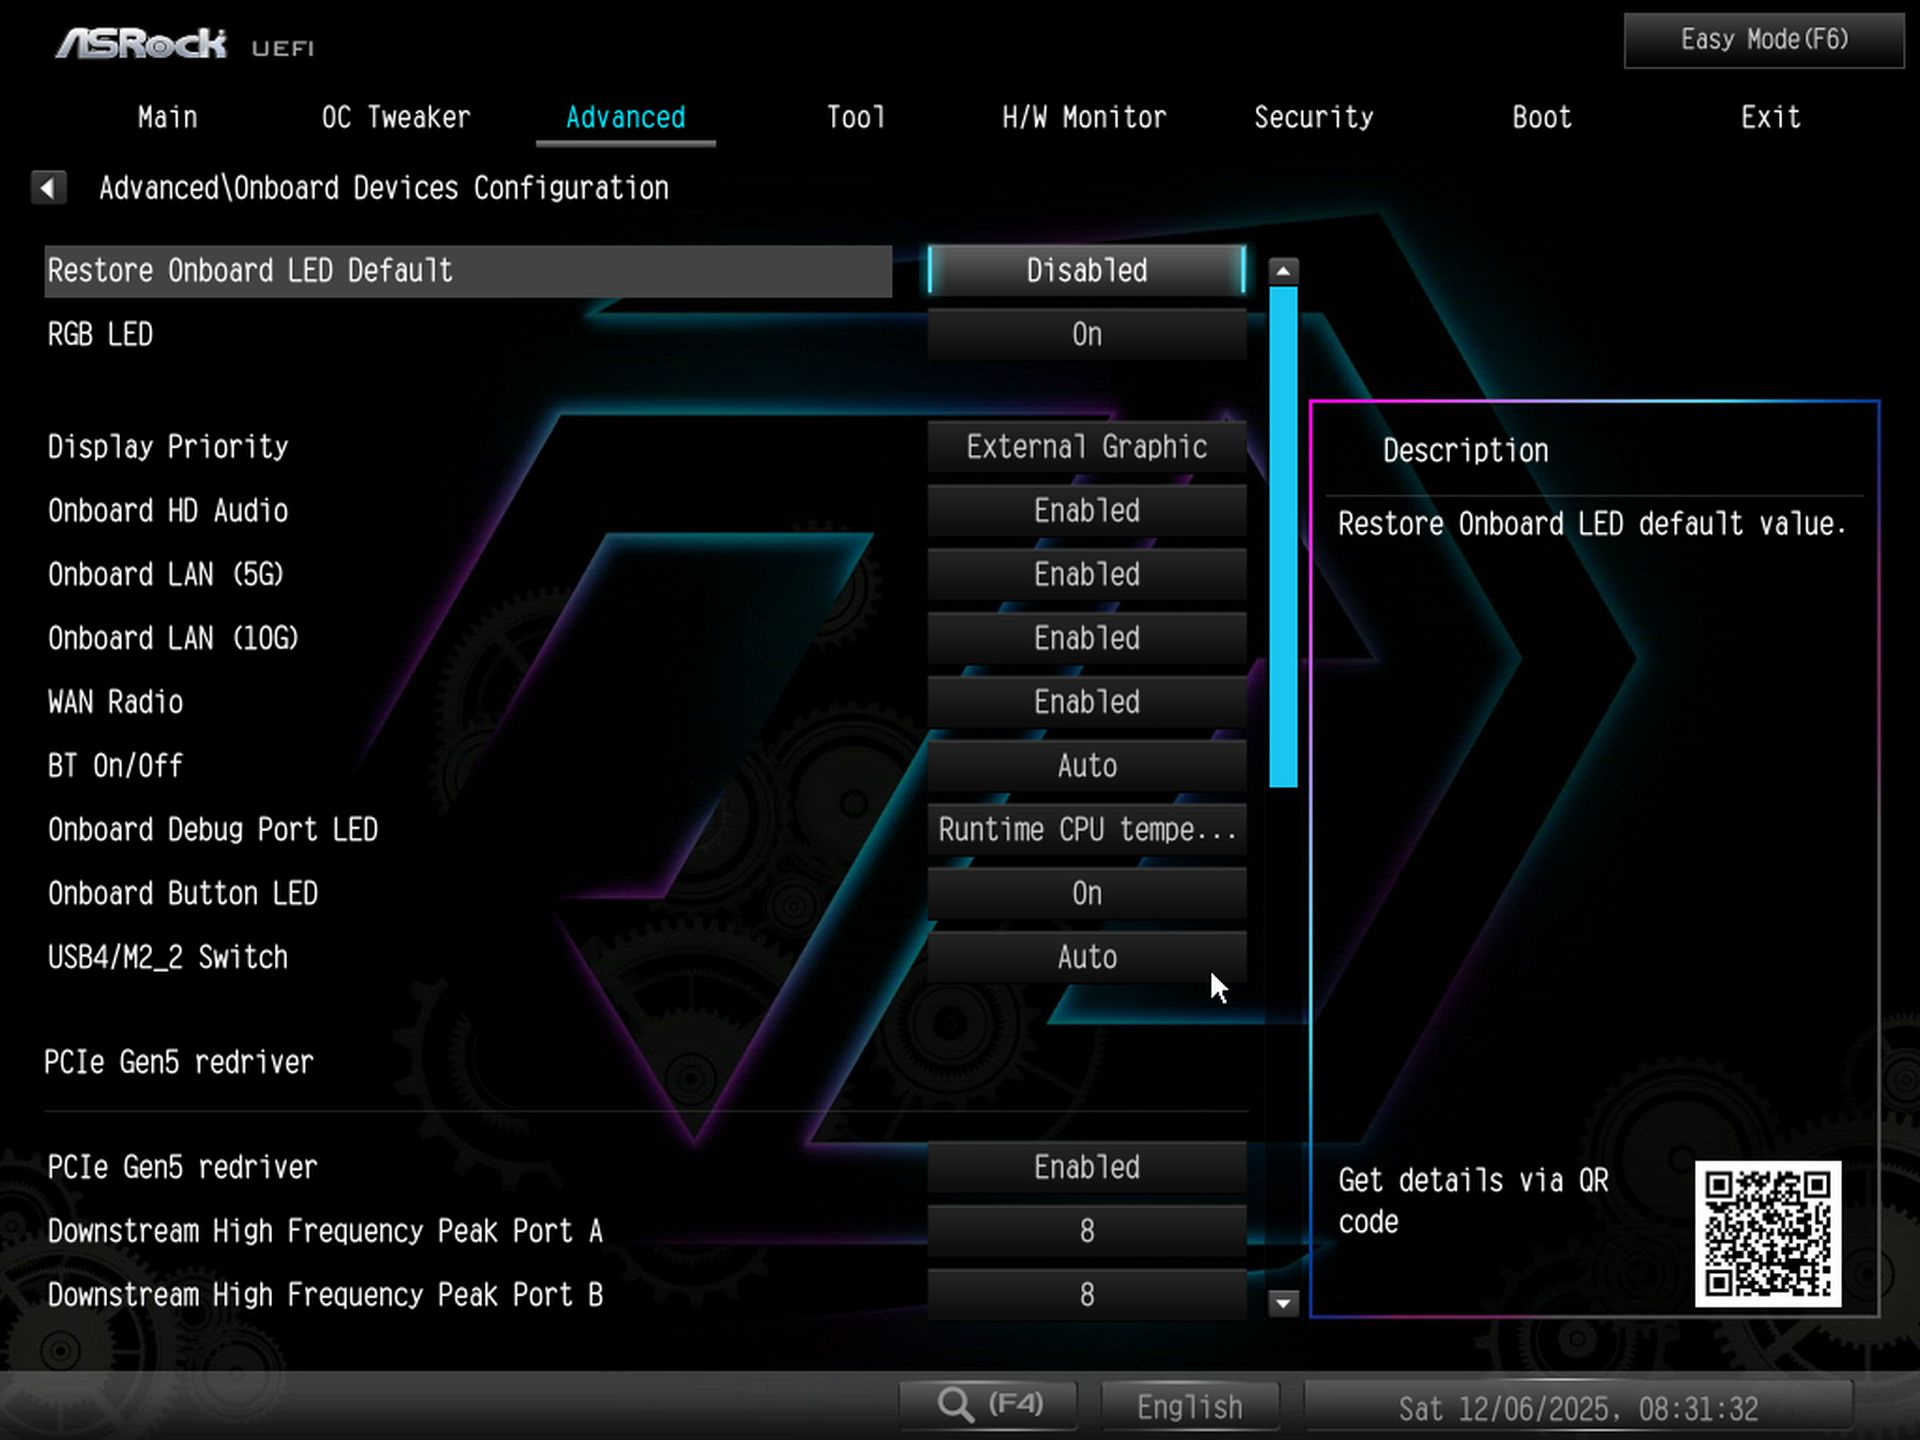Open BT On/Off Auto dropdown
This screenshot has width=1920, height=1440.
click(1086, 766)
